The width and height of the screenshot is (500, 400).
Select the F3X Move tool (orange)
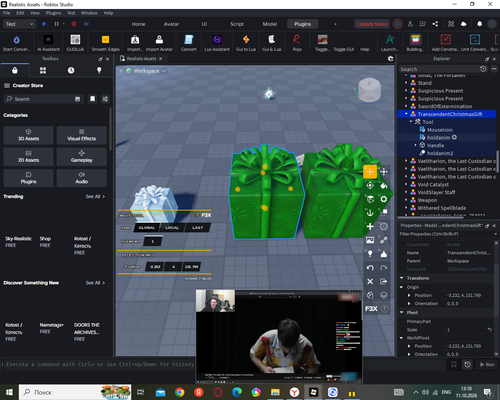370,172
